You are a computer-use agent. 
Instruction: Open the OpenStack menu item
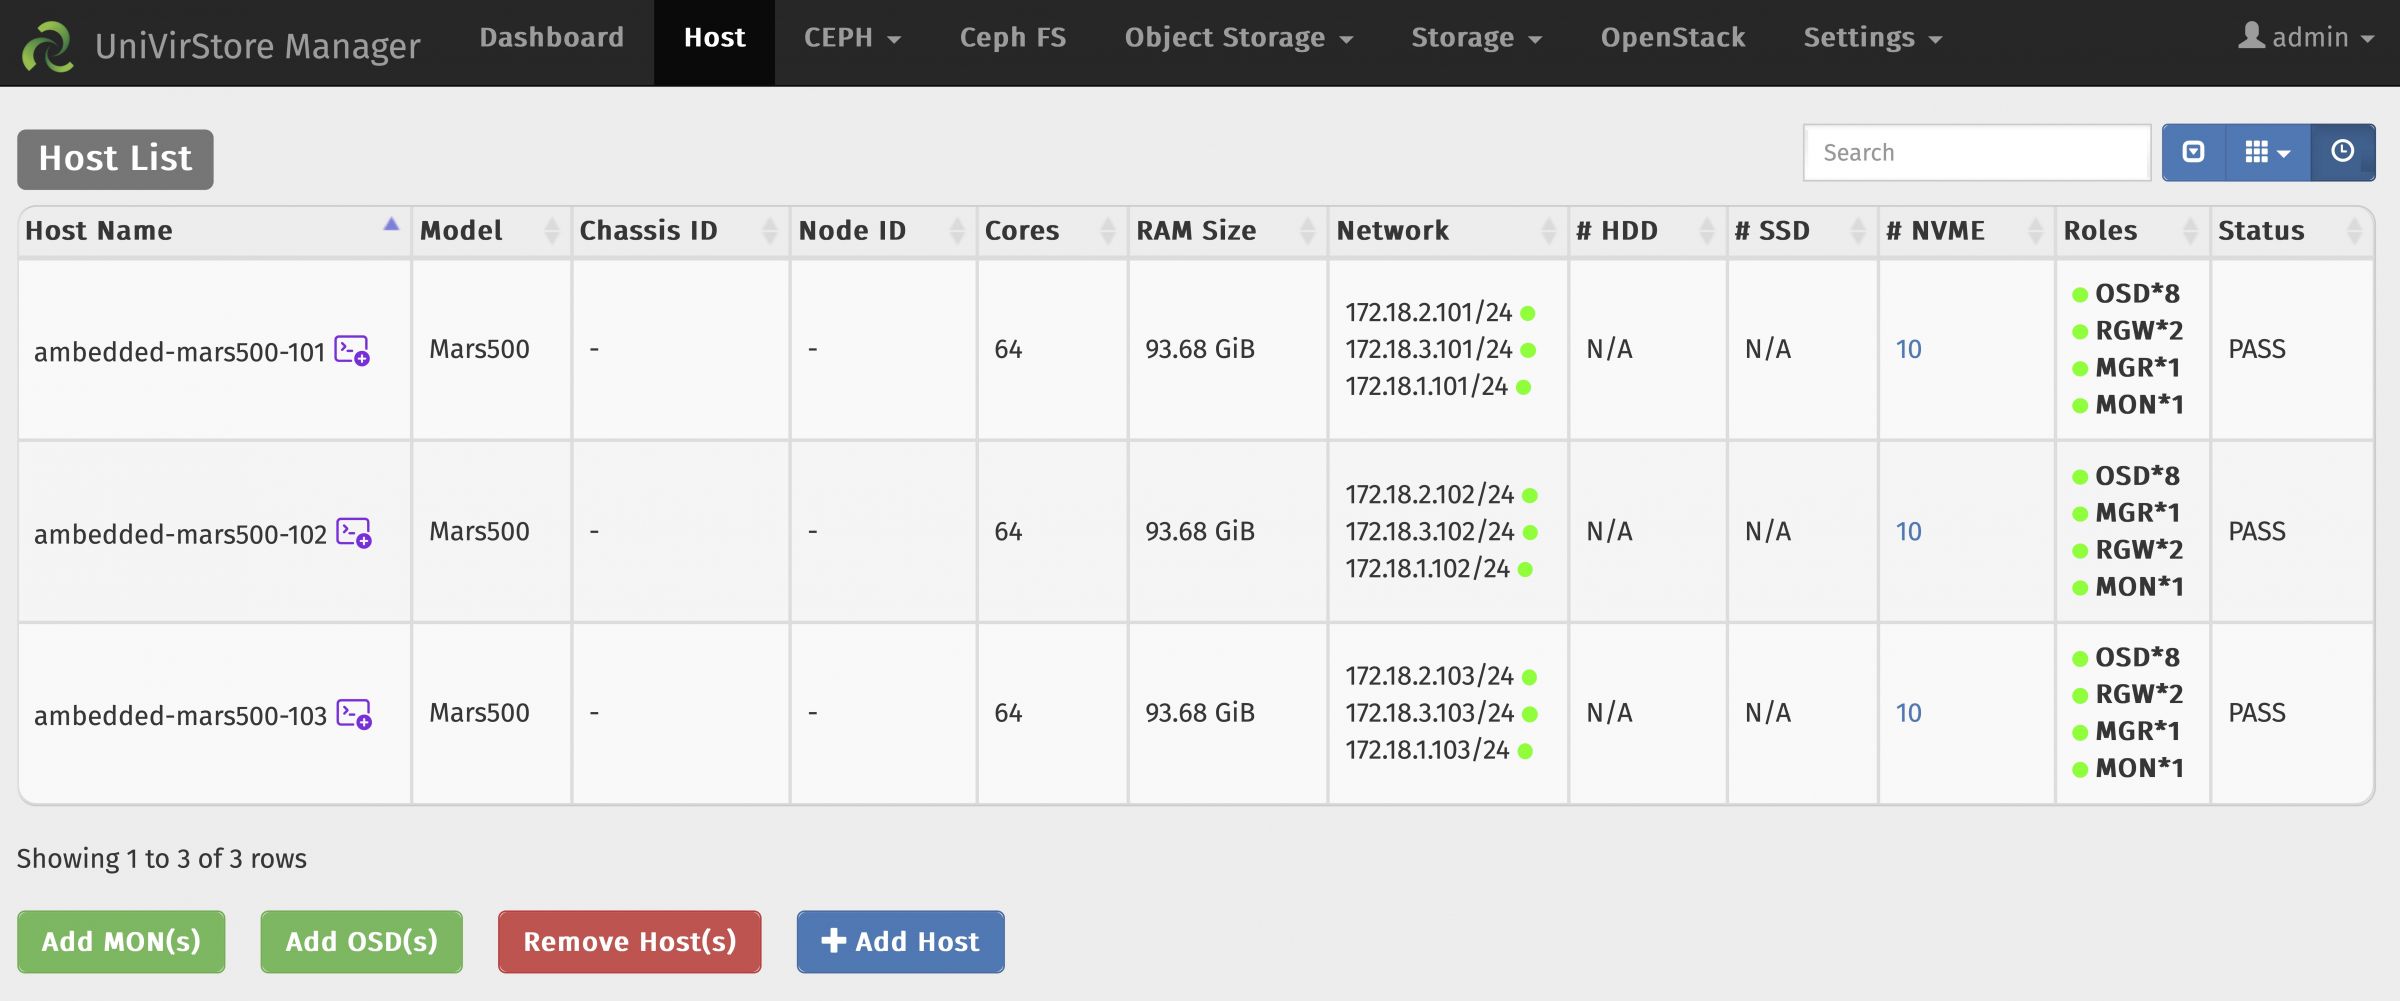pos(1672,38)
